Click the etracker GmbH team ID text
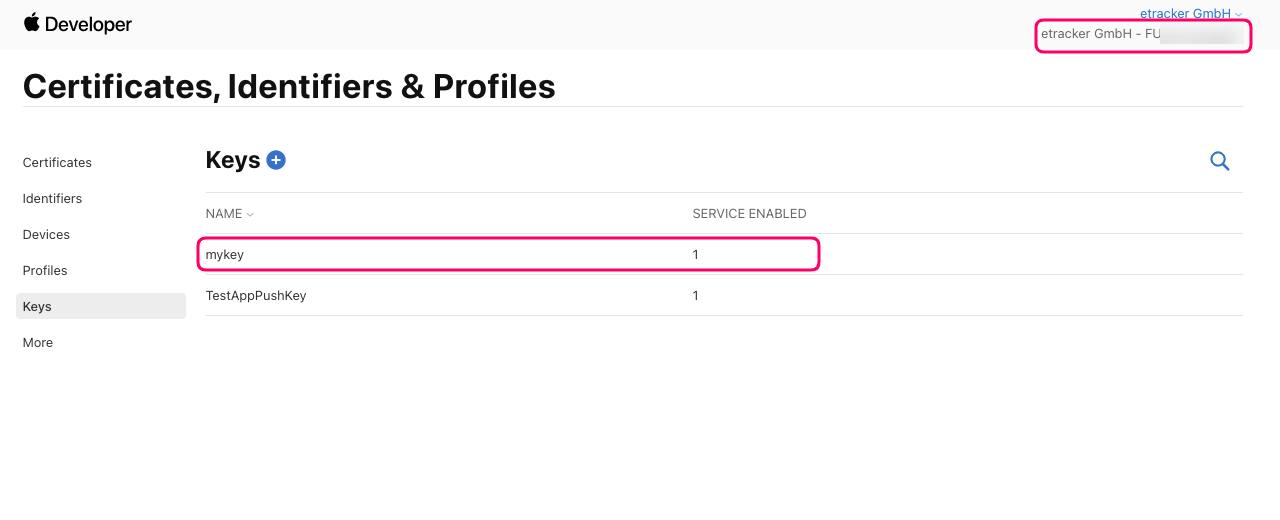This screenshot has height=520, width=1280. point(1142,34)
